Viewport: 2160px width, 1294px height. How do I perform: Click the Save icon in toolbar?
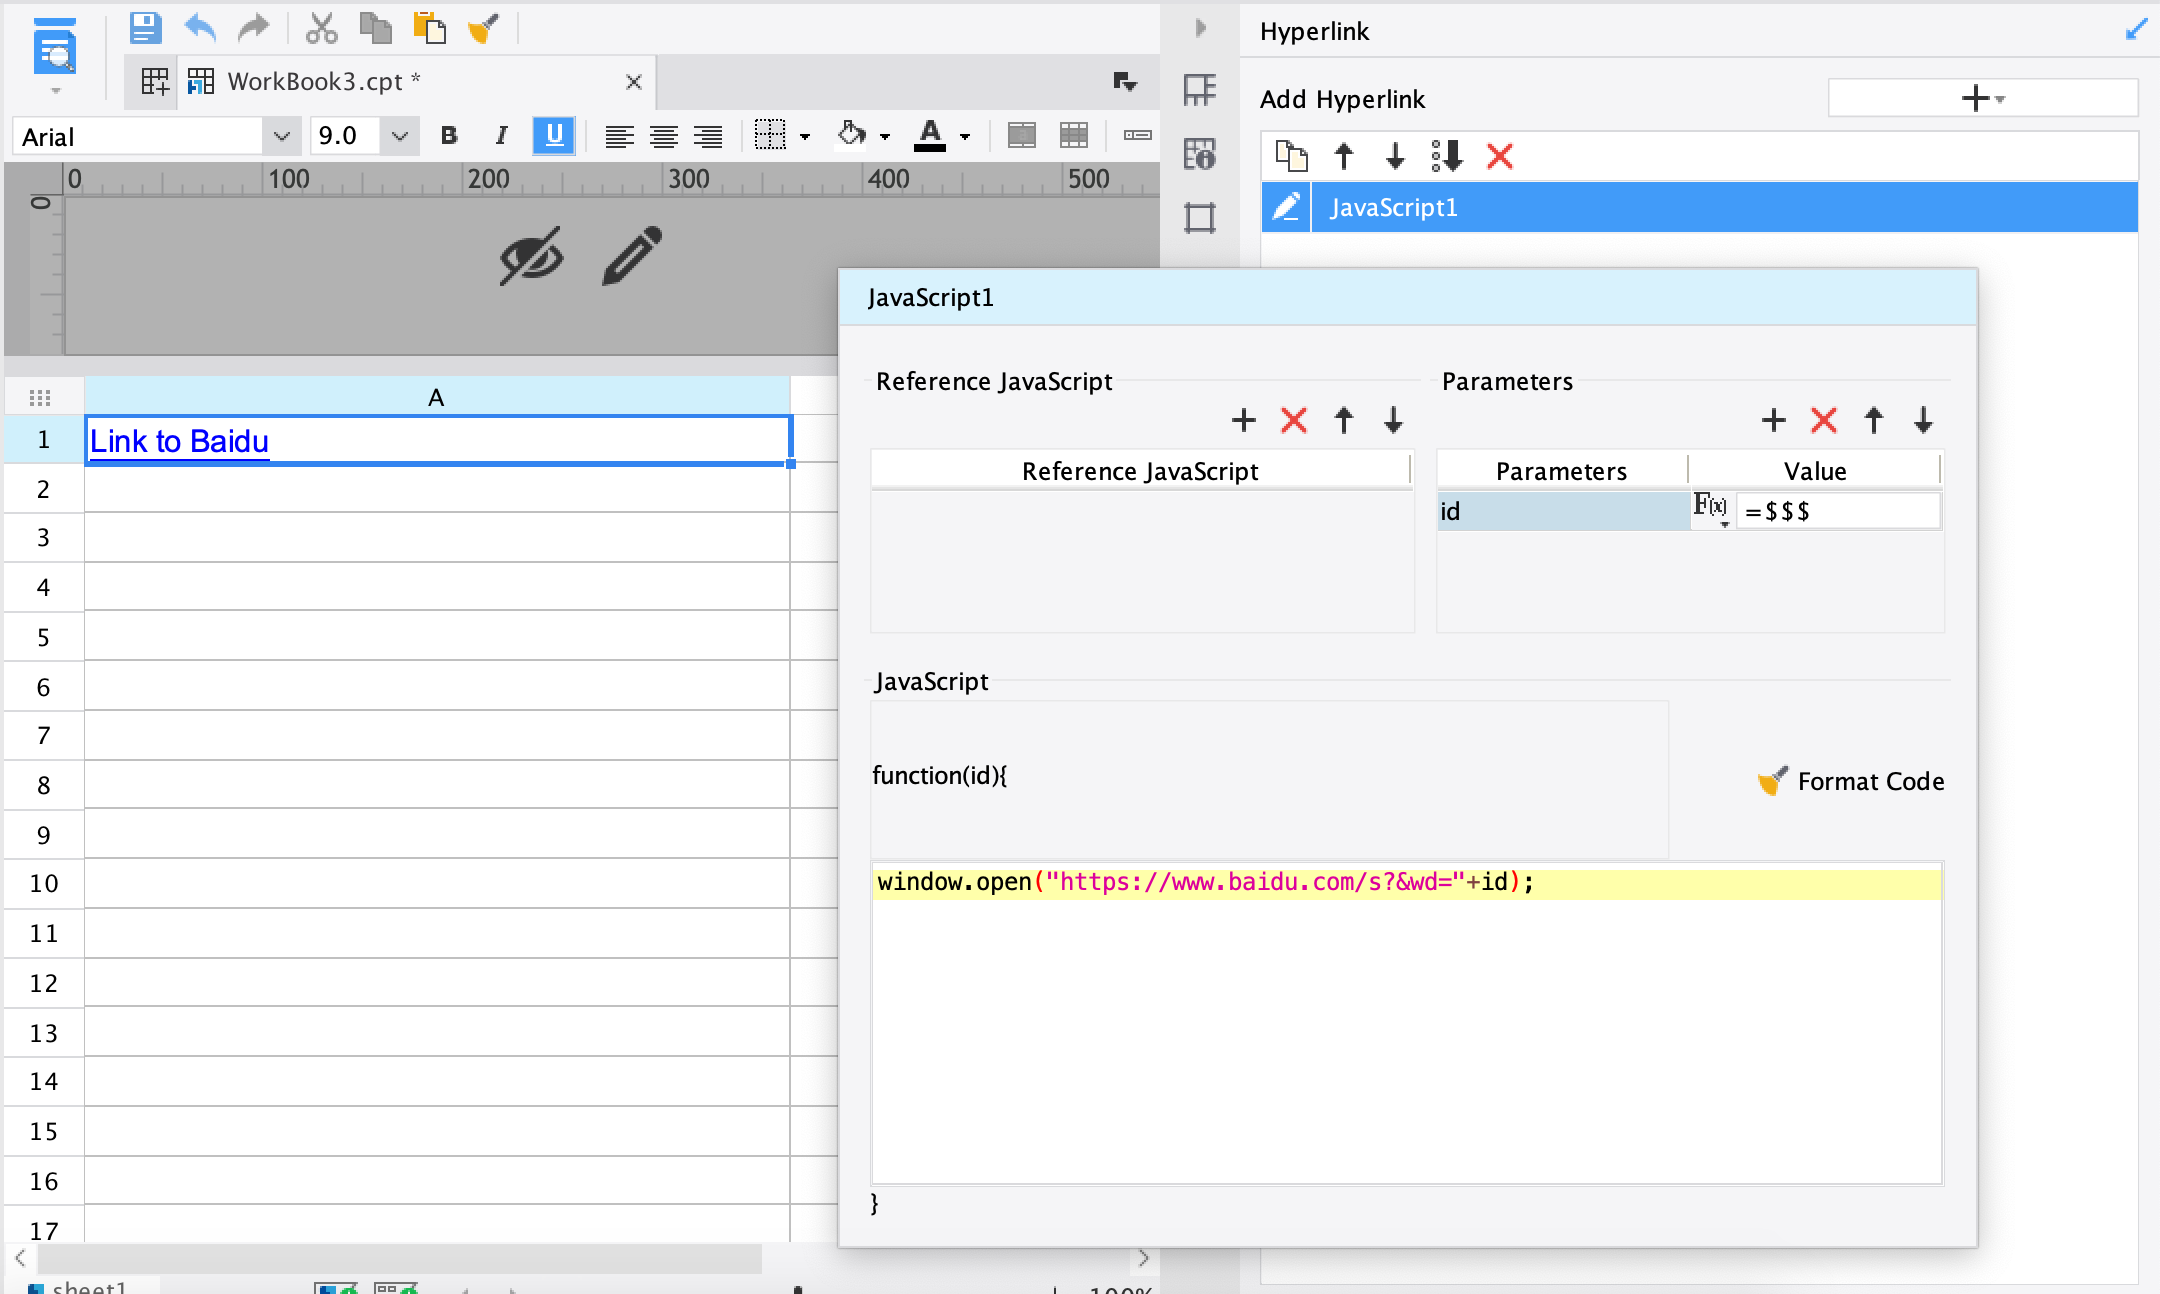[x=145, y=28]
